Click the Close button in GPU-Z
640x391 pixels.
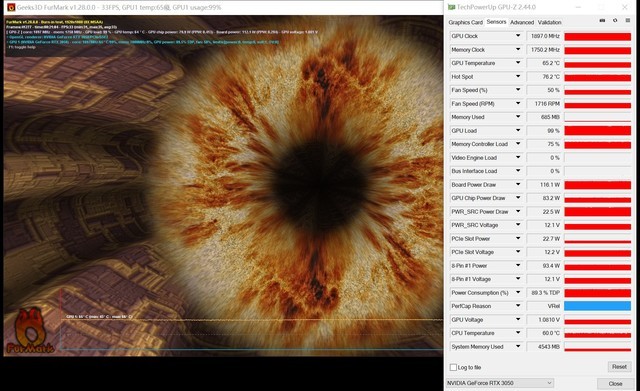tap(615, 383)
